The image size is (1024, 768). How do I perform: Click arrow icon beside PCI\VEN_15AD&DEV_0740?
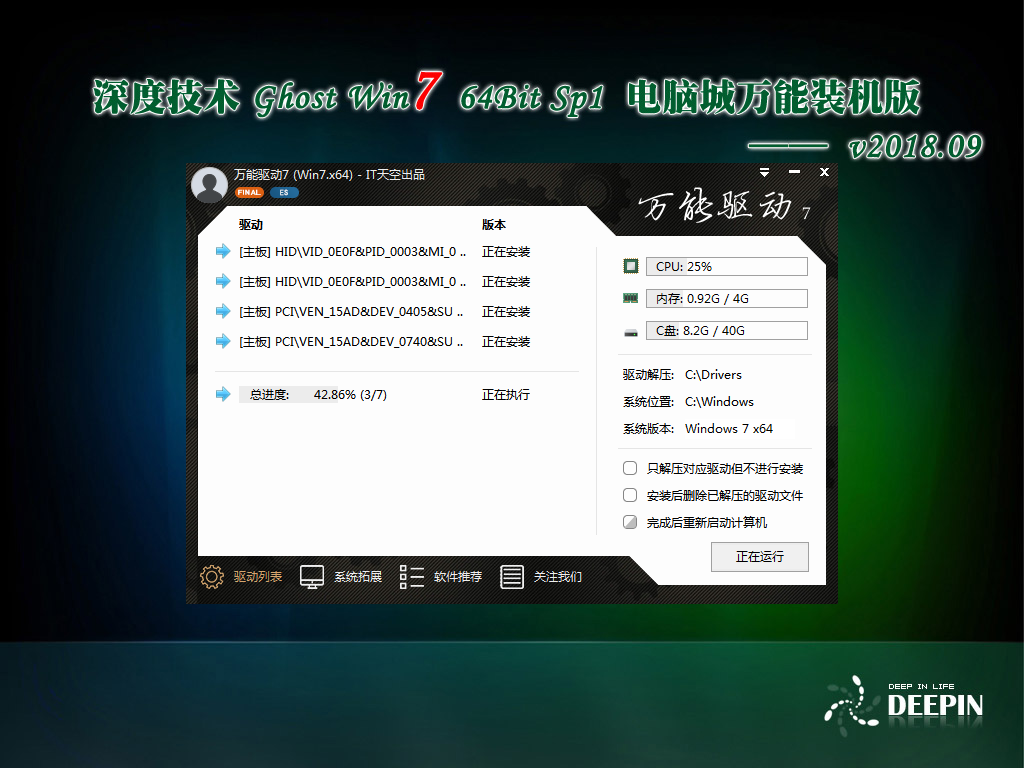tap(223, 342)
